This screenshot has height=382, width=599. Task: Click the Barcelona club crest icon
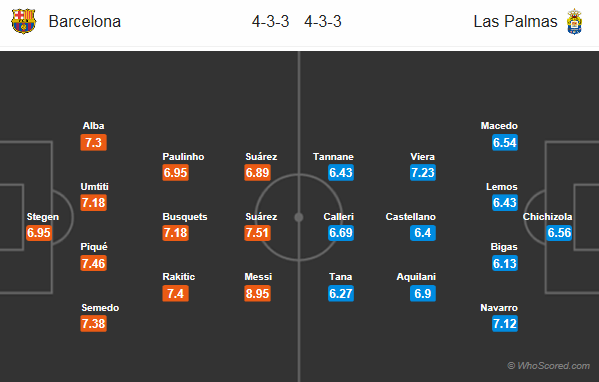[24, 21]
